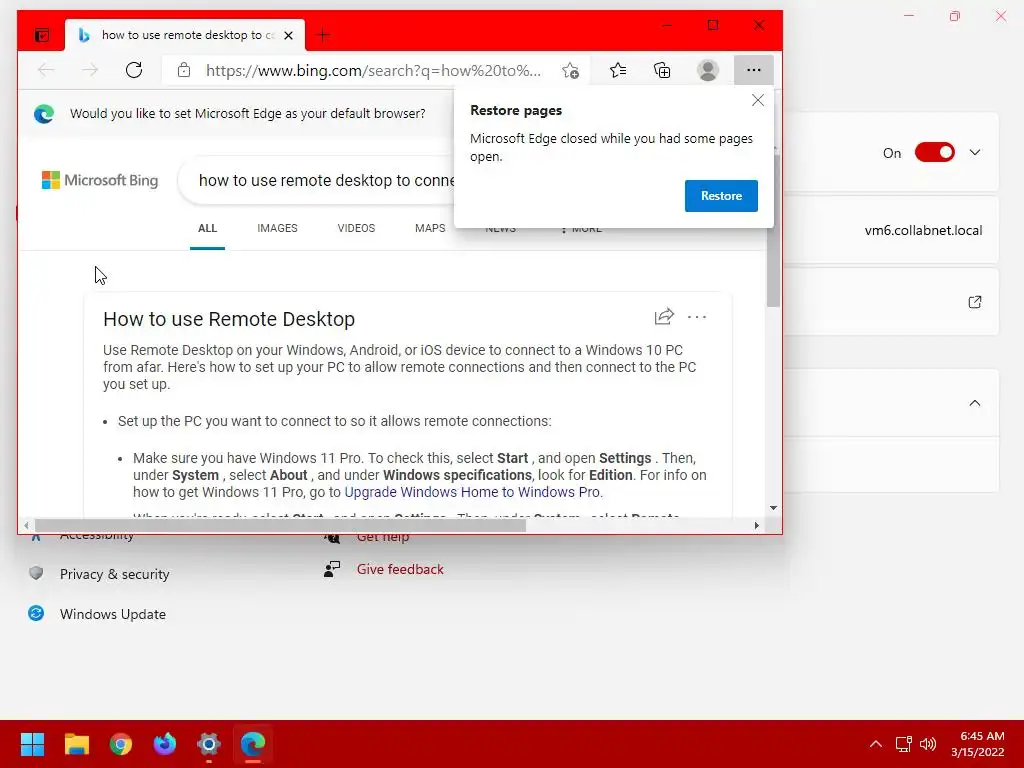
Task: Switch to the MAPS tab
Action: 430,229
